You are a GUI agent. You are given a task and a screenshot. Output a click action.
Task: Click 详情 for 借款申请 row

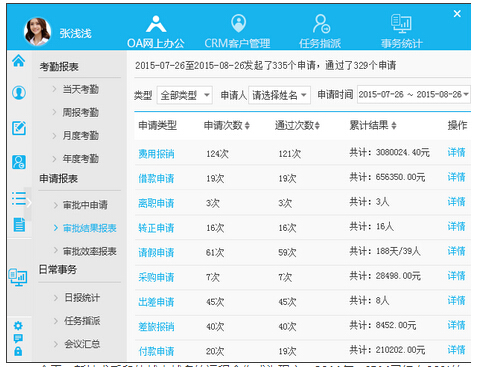pyautogui.click(x=456, y=177)
